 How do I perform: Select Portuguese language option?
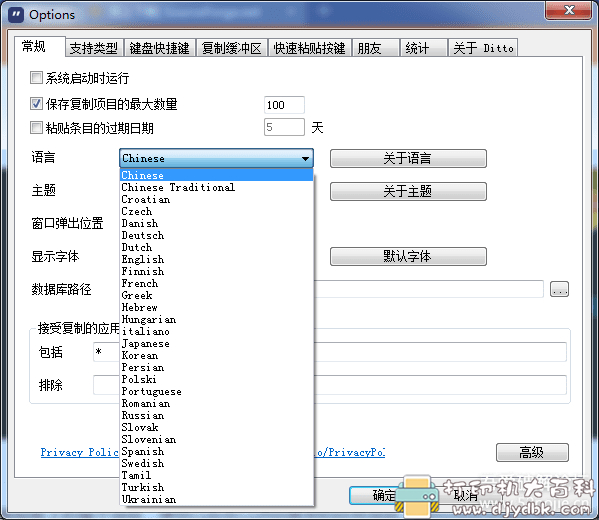(217, 391)
